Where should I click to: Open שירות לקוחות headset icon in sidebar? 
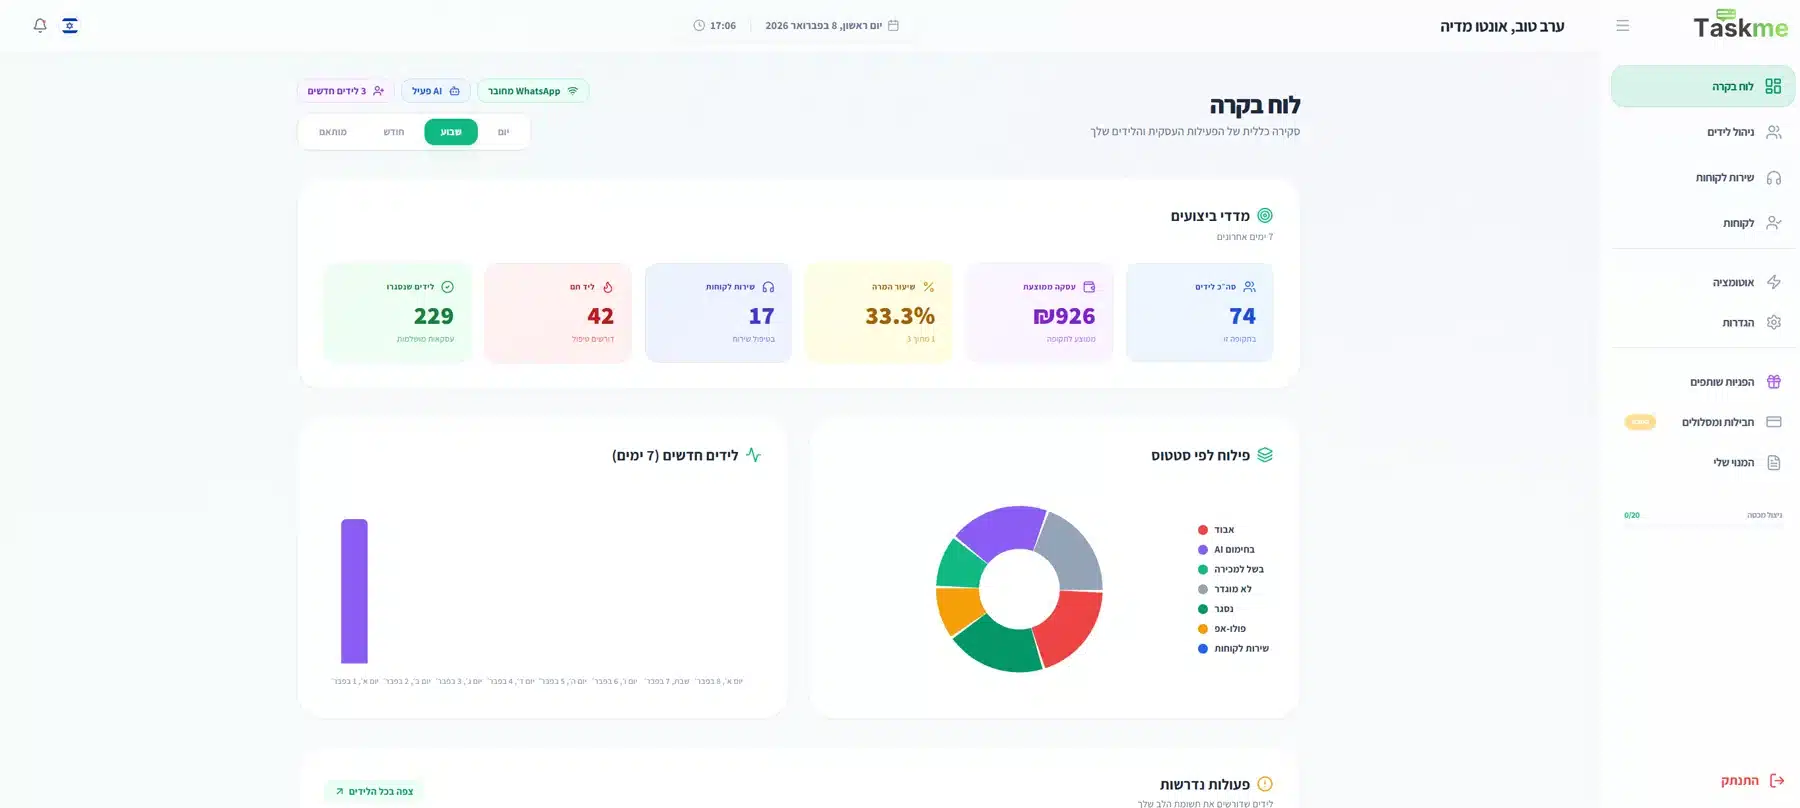pos(1773,178)
